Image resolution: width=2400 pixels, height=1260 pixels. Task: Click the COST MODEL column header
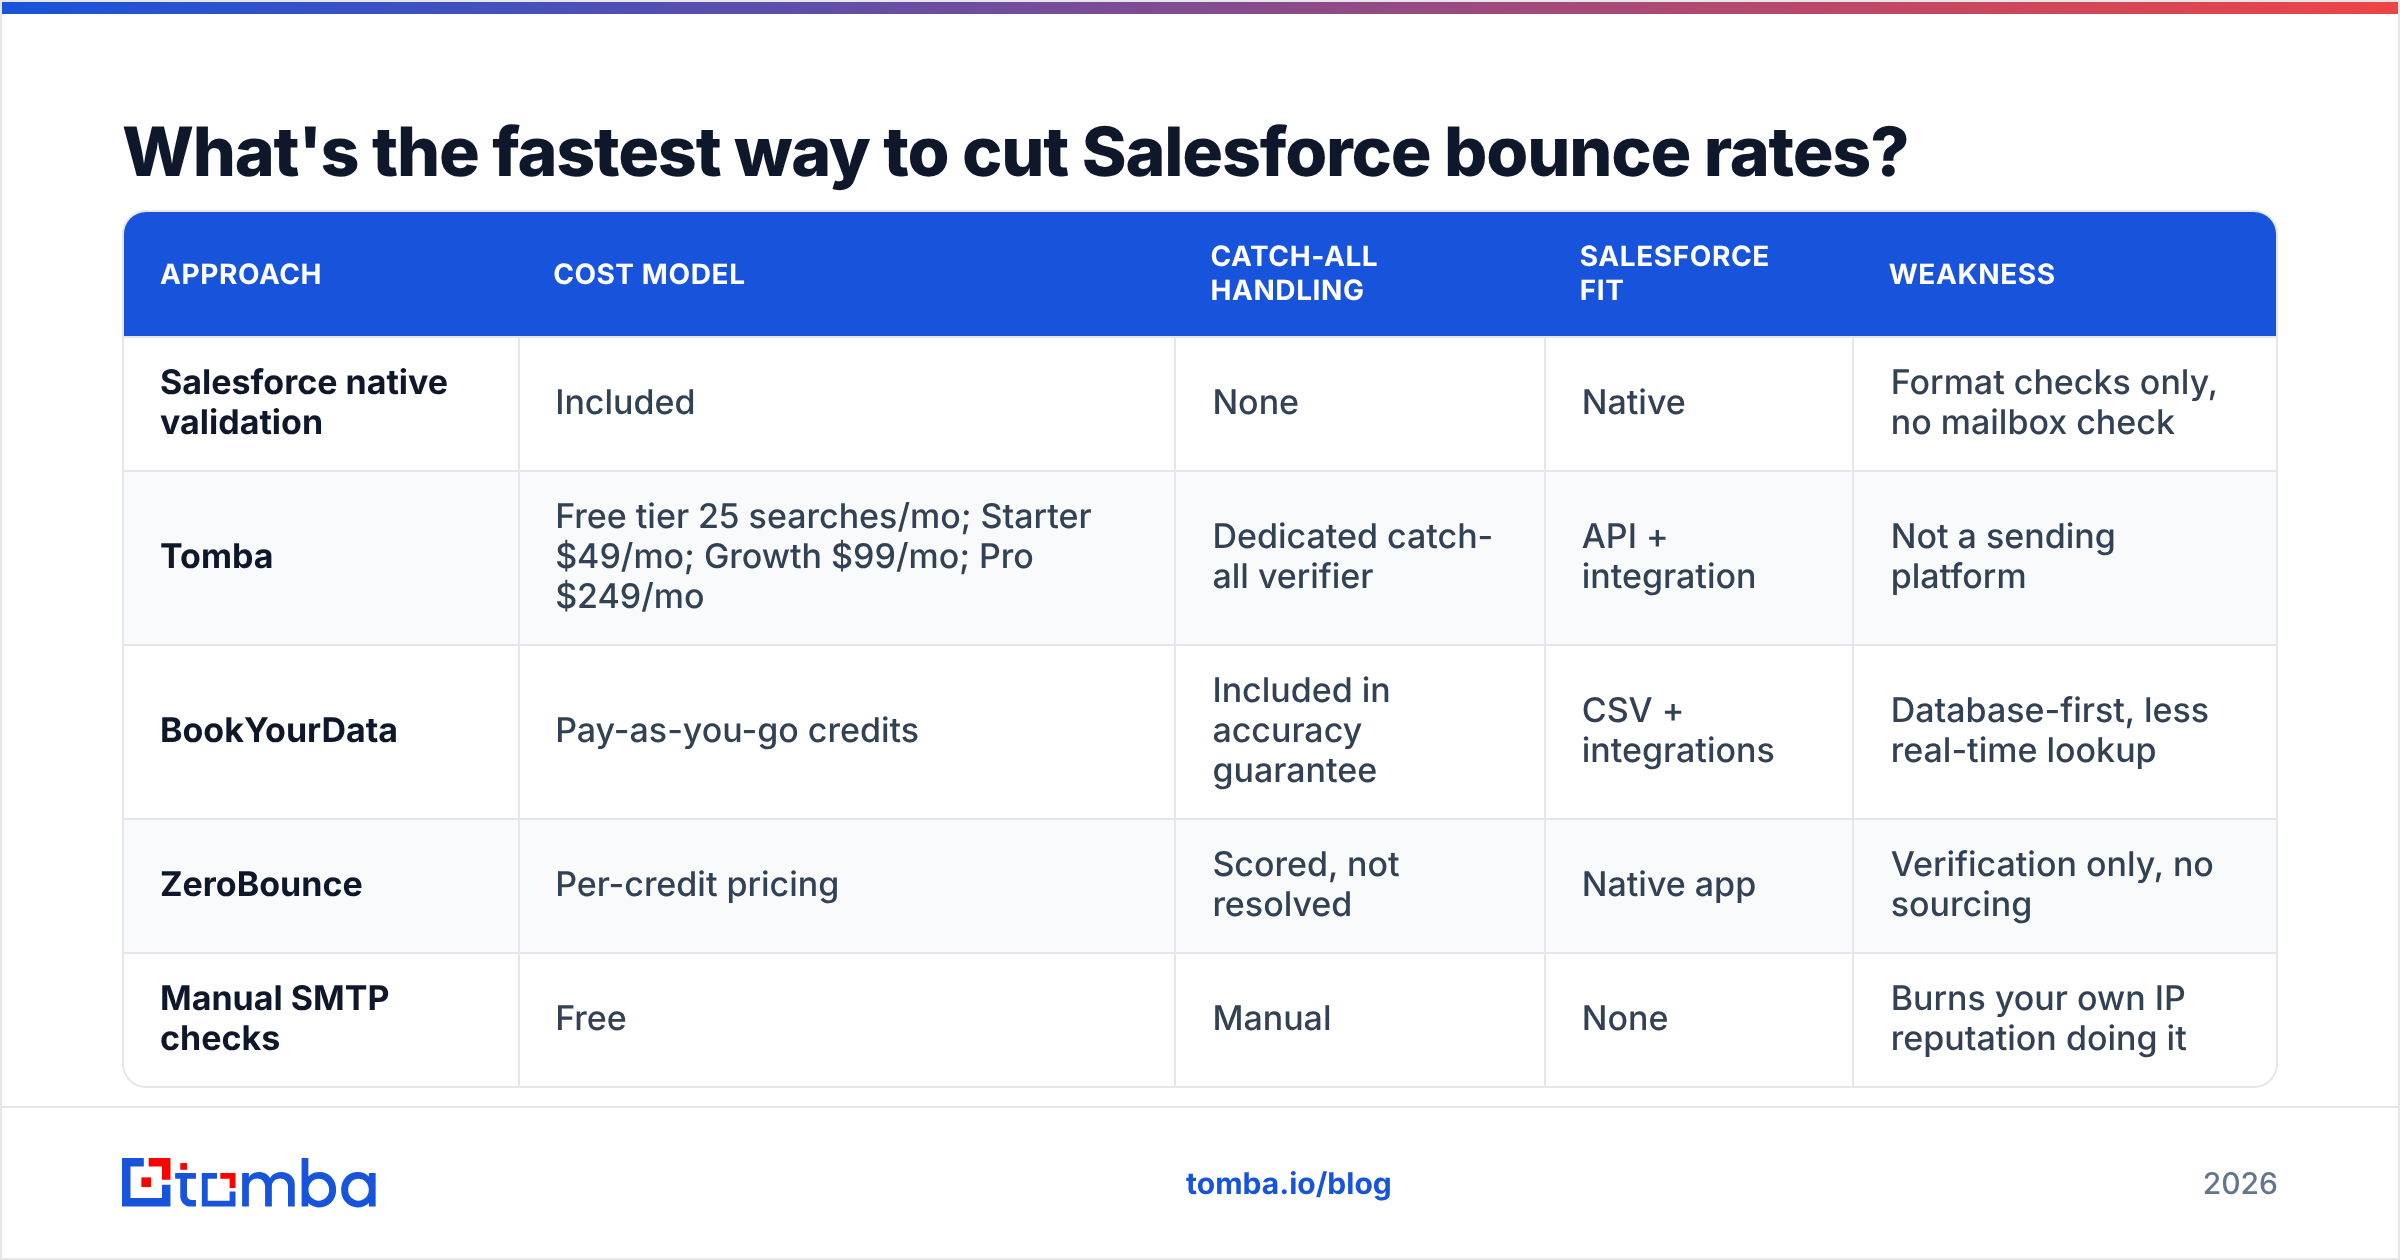tap(649, 274)
